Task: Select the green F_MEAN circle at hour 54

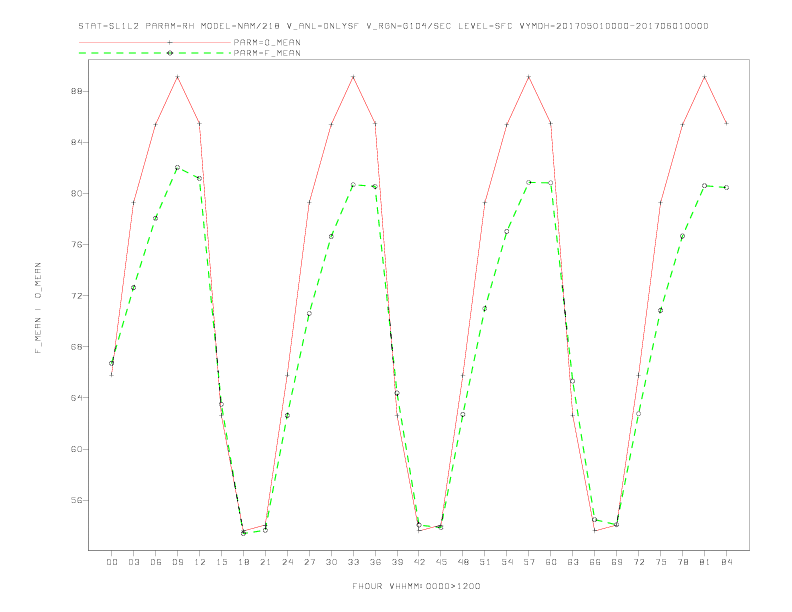Action: pyautogui.click(x=507, y=232)
